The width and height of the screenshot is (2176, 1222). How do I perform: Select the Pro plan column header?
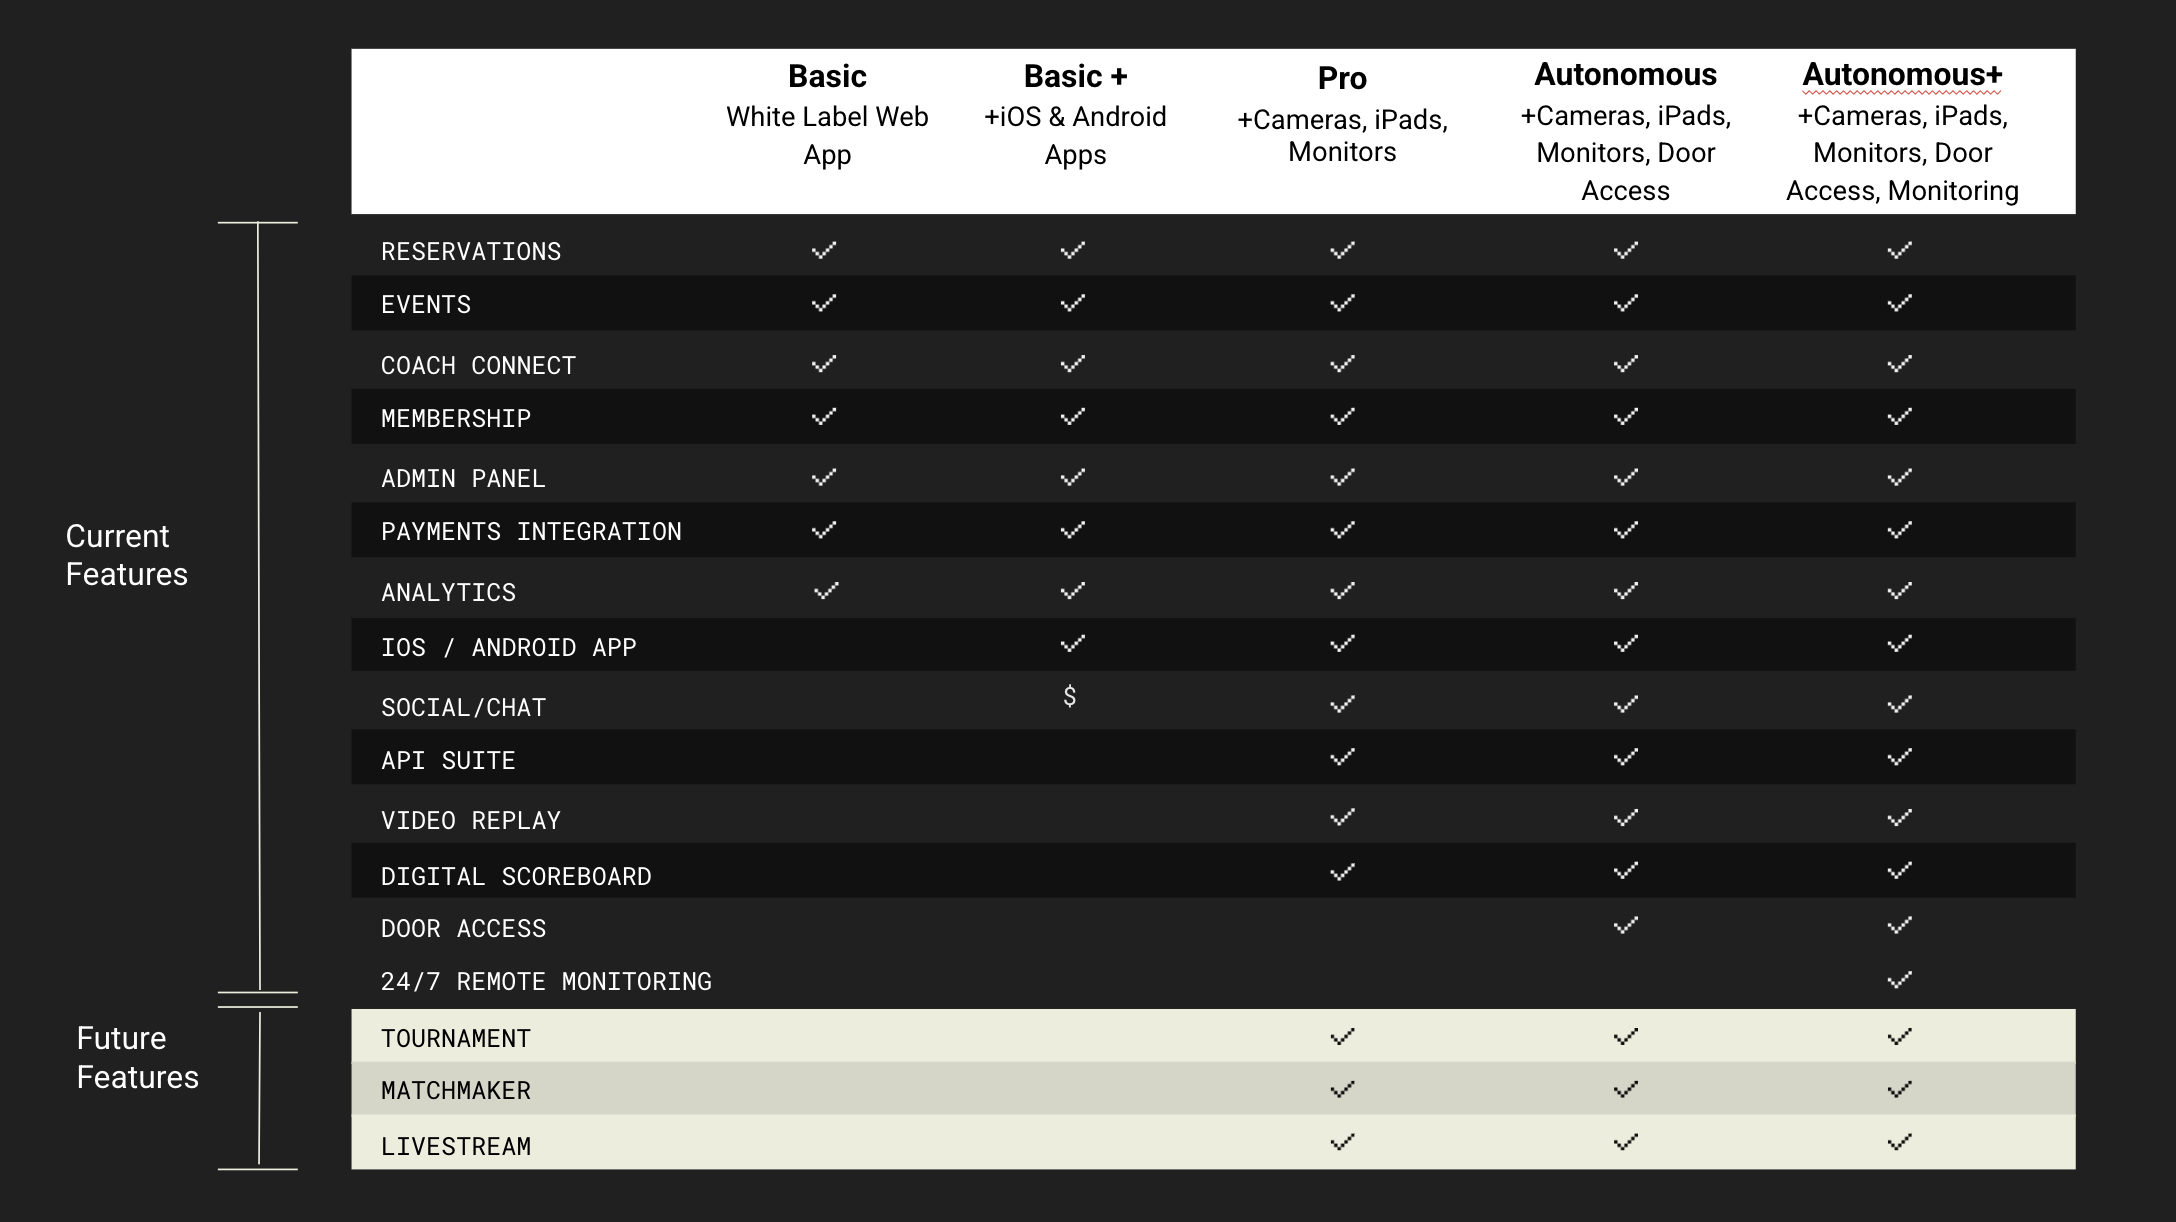(x=1342, y=78)
